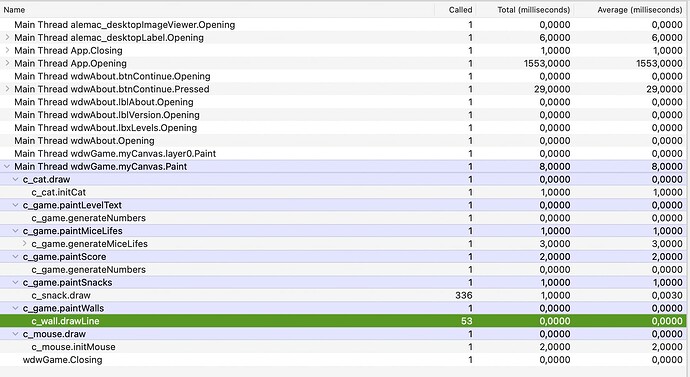Click 3,0000 total for generateMiceLifes

coord(555,243)
